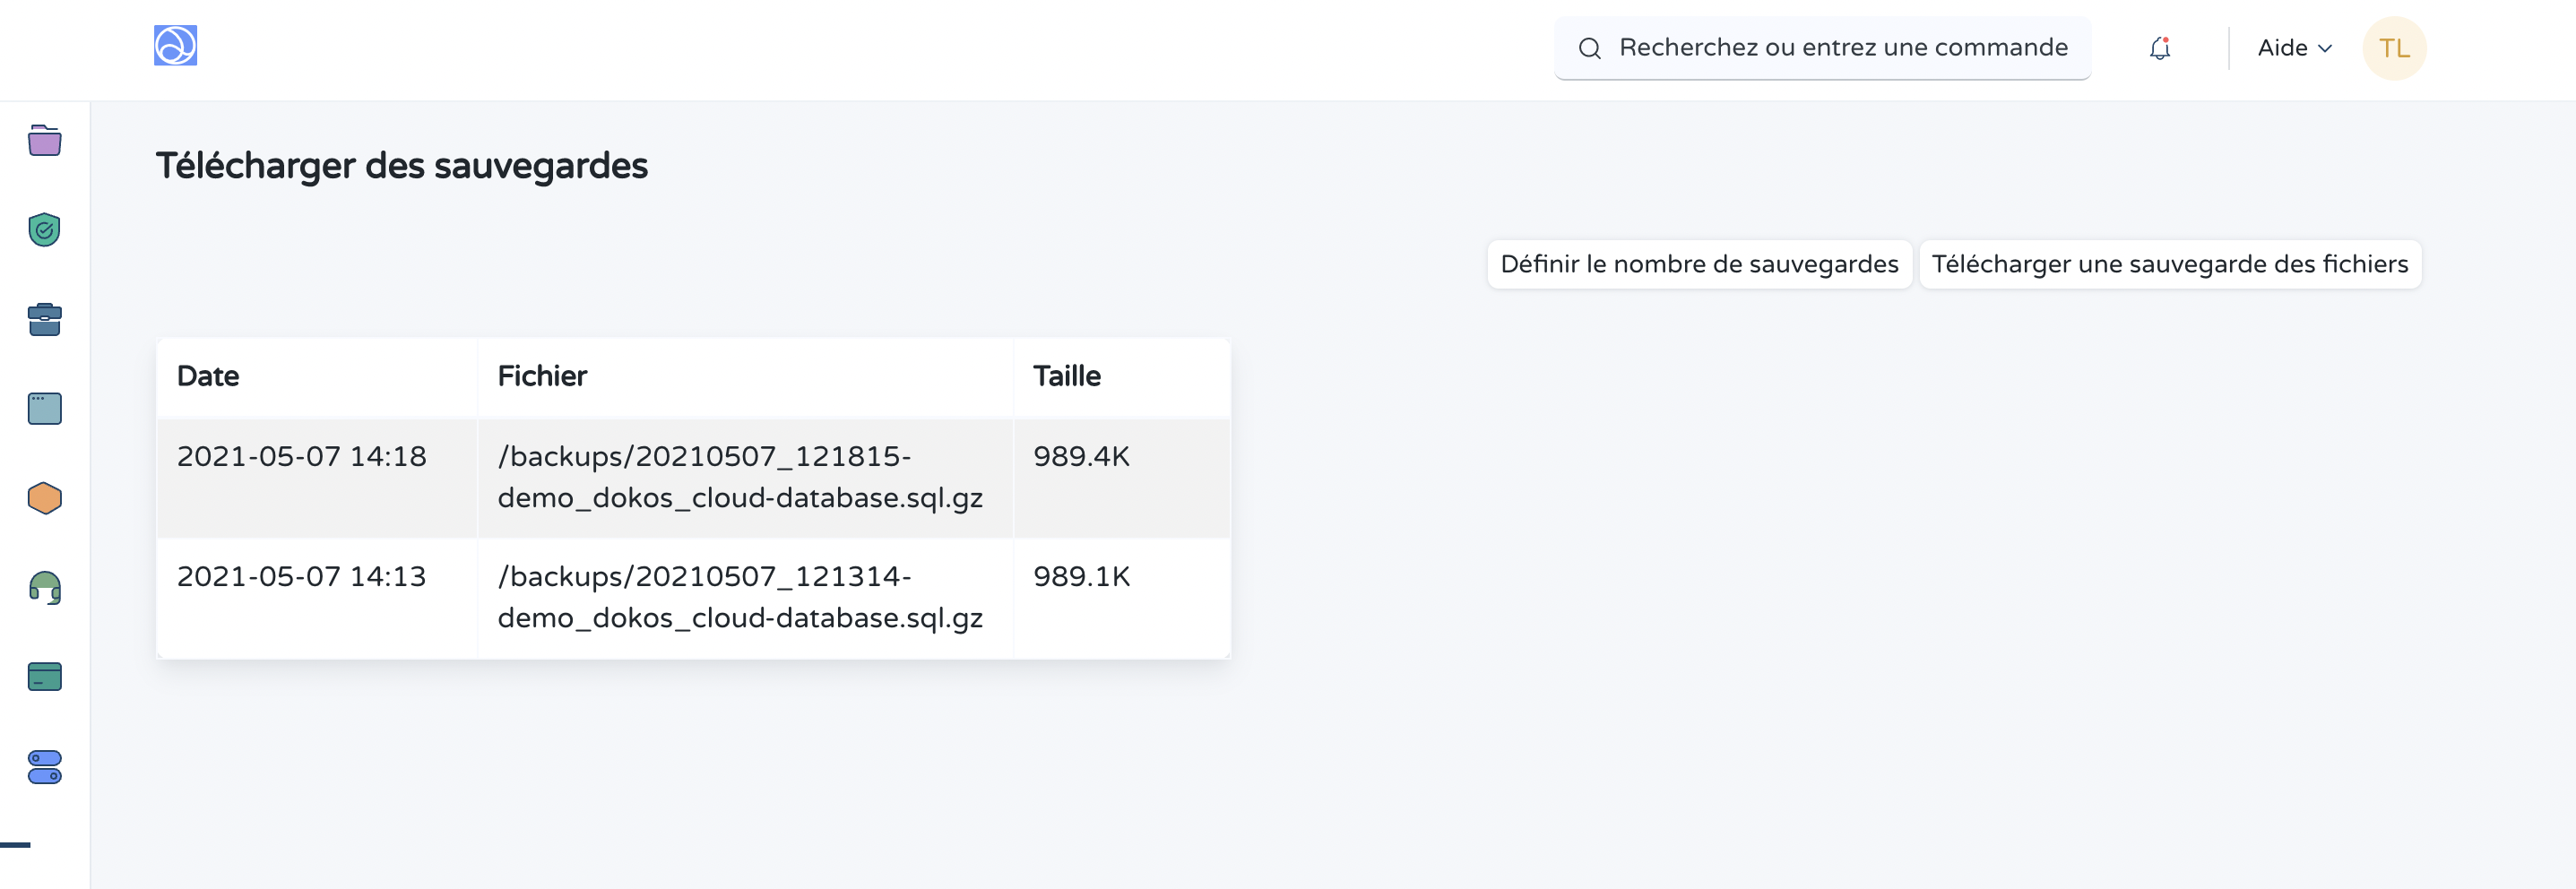Image resolution: width=2576 pixels, height=889 pixels.
Task: Select the orange hexagon sidebar icon
Action: [44, 498]
